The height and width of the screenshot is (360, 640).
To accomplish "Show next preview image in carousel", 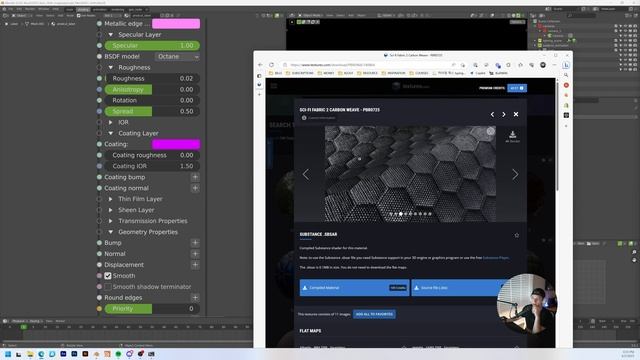I will tap(515, 174).
